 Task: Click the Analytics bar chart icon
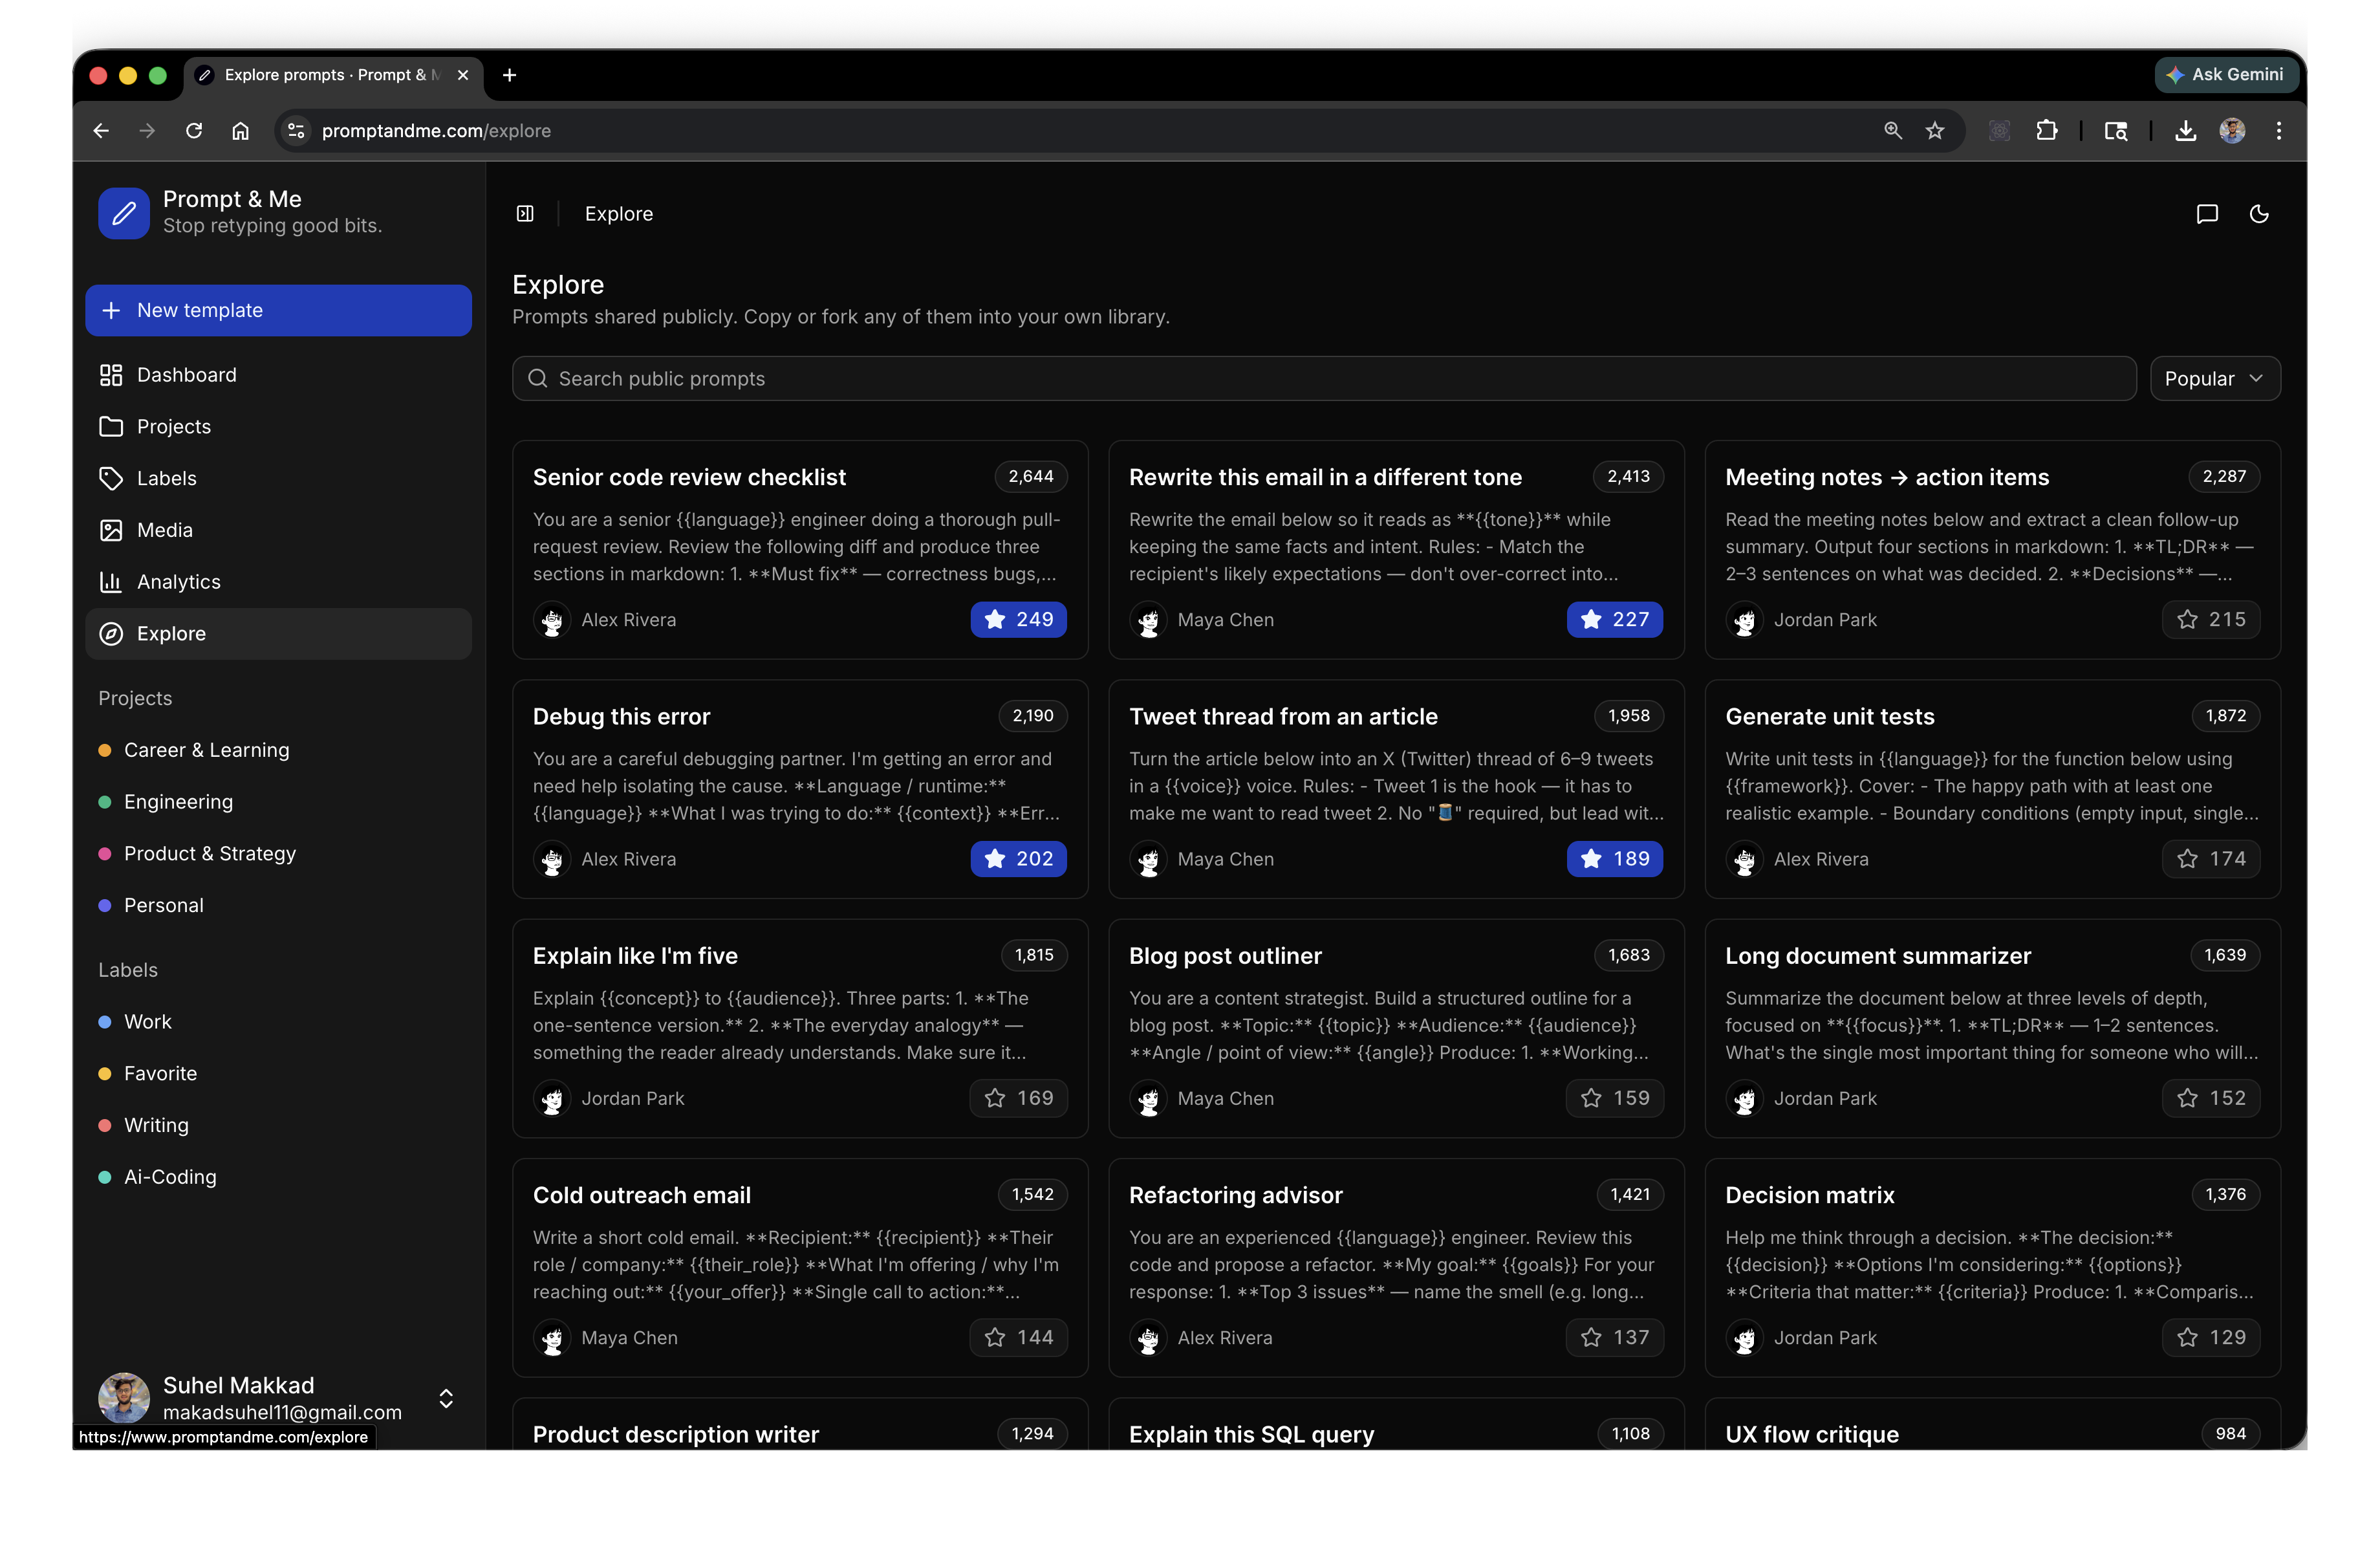[x=111, y=582]
